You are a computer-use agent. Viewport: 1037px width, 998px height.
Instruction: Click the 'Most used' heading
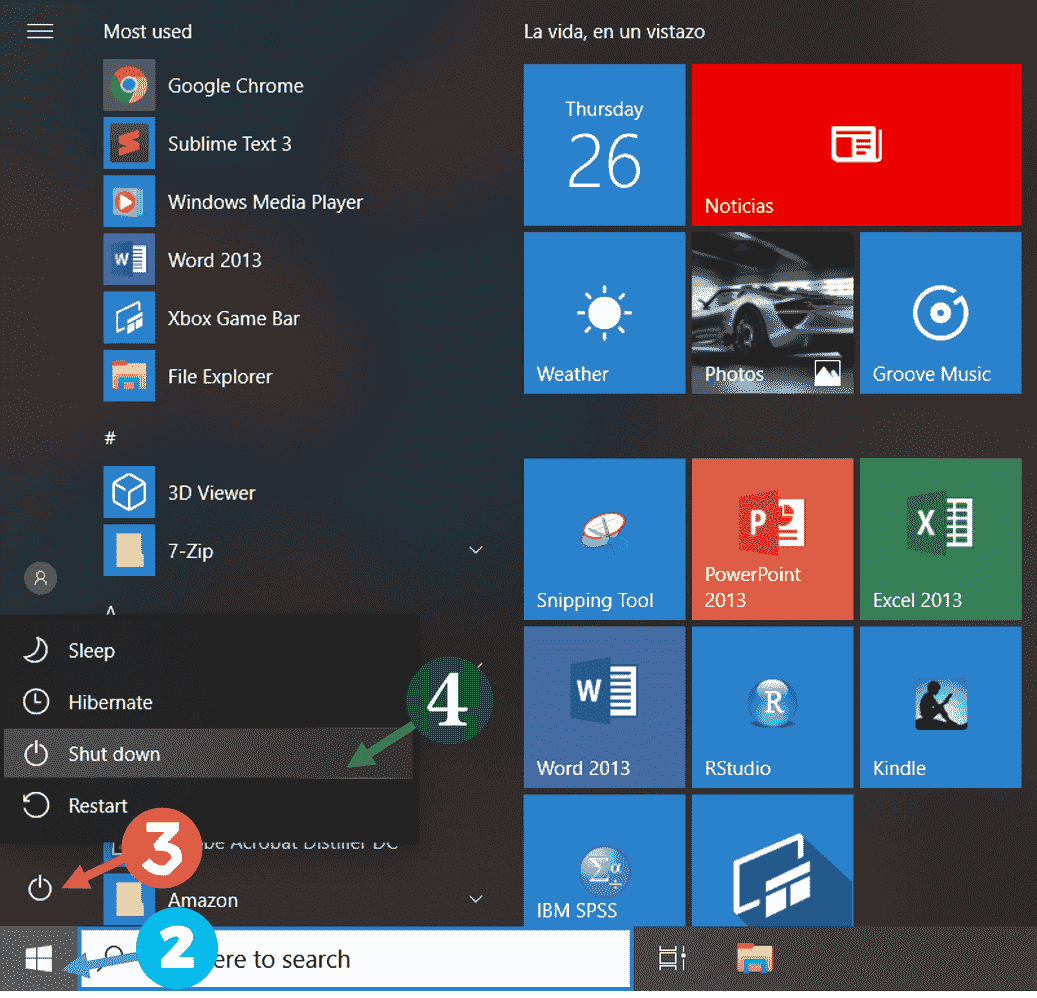tap(147, 32)
